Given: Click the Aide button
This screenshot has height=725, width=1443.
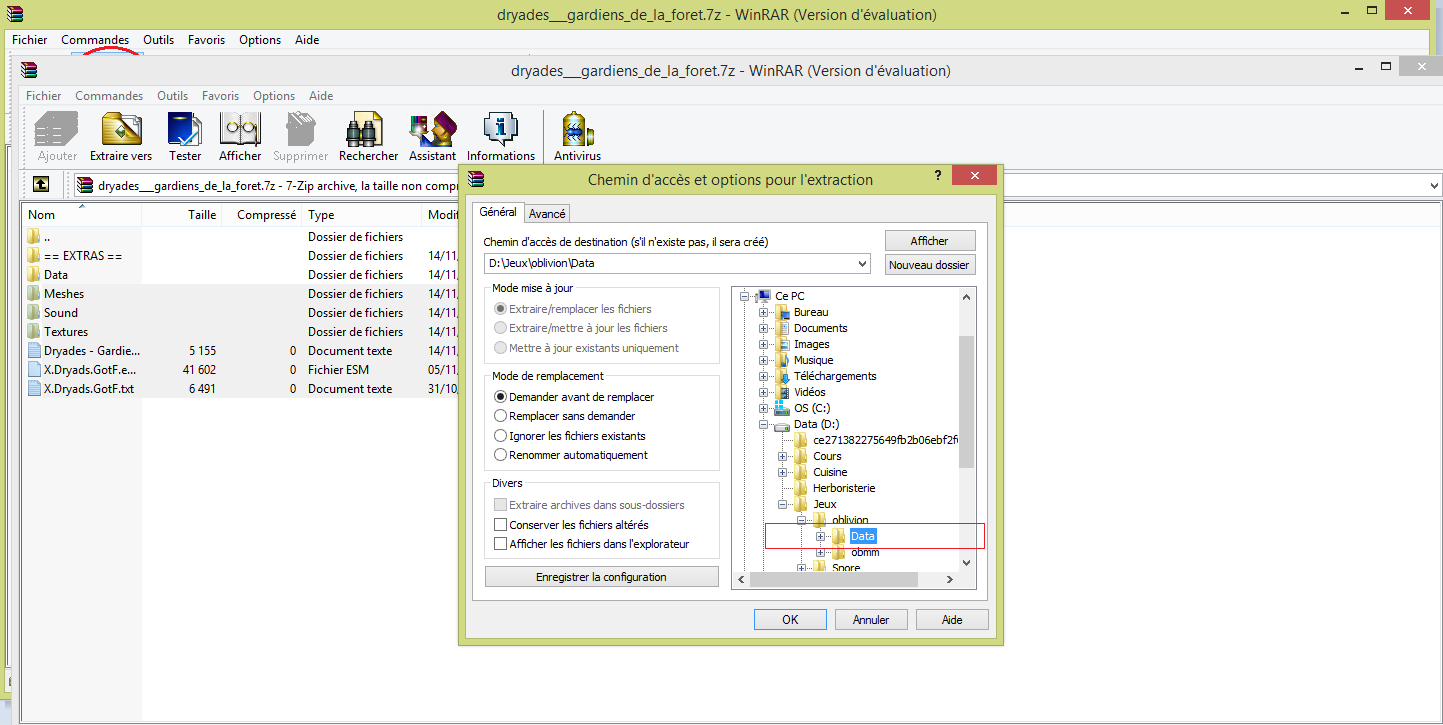Looking at the screenshot, I should coord(952,620).
